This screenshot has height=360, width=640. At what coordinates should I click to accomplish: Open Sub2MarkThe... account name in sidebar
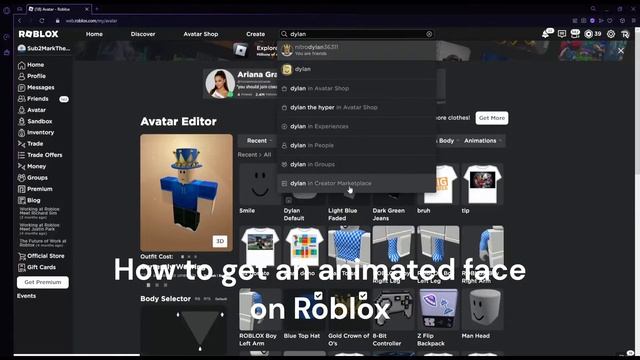(x=44, y=48)
